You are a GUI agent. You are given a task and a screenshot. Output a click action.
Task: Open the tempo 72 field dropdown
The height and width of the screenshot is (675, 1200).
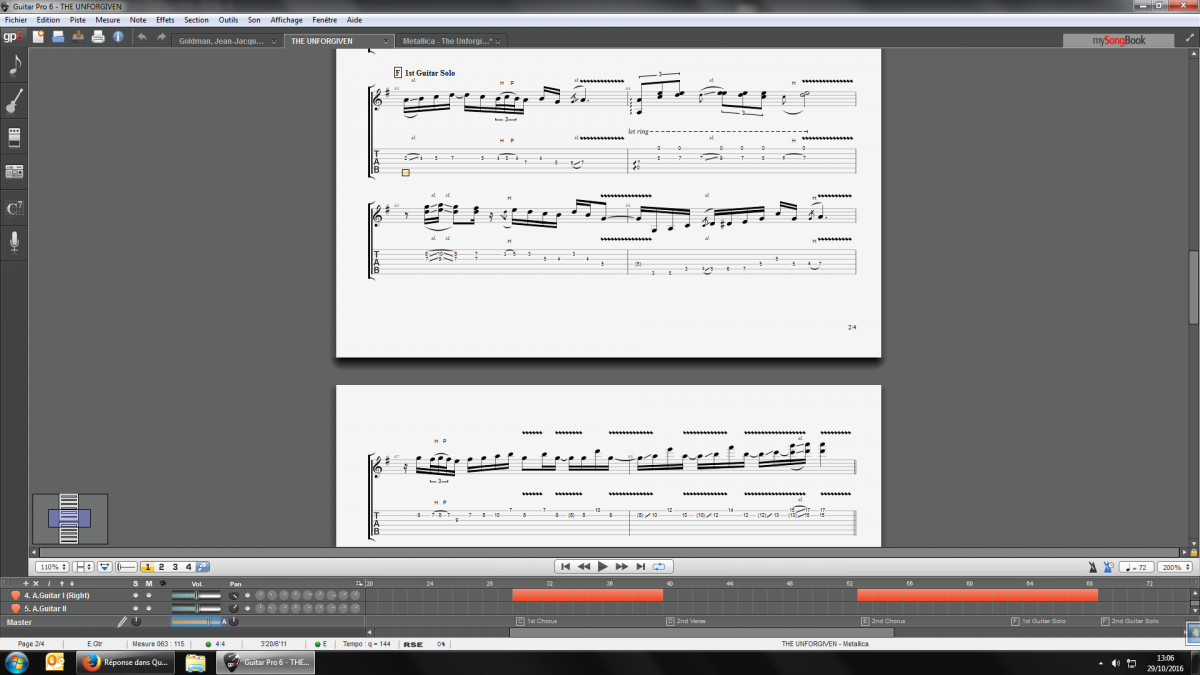click(x=1136, y=567)
